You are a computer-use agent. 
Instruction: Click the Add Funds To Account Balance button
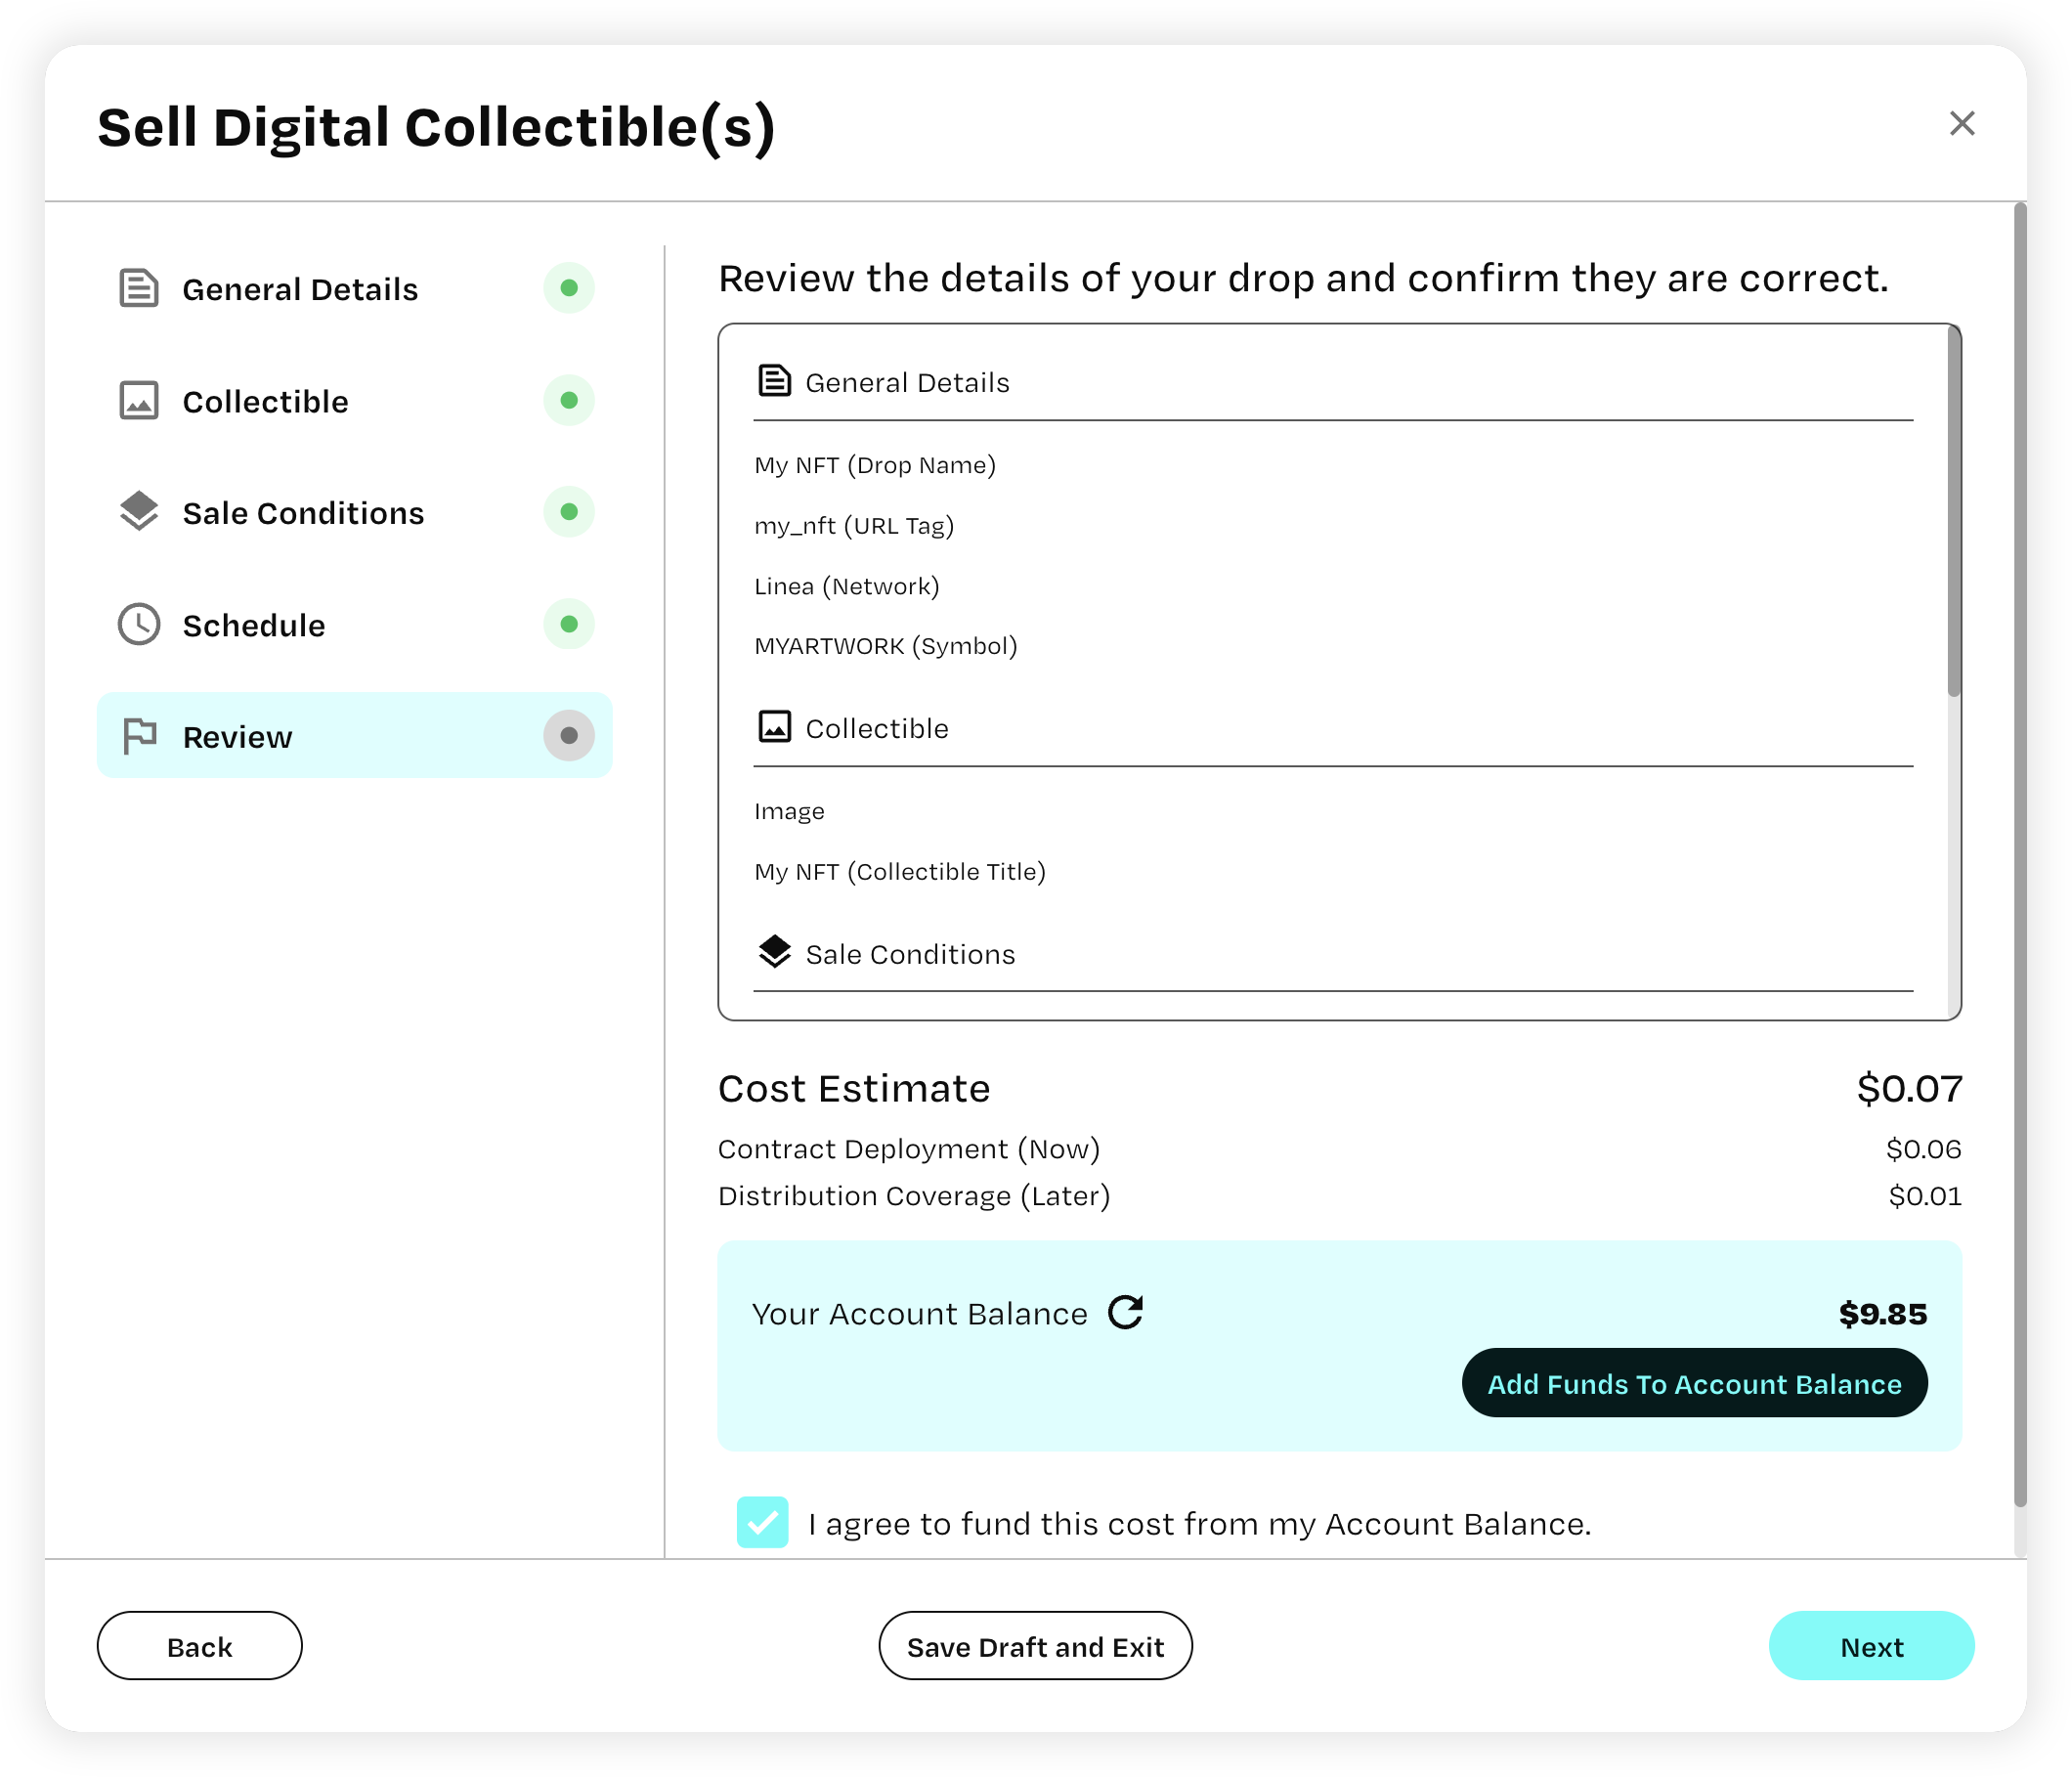tap(1692, 1384)
